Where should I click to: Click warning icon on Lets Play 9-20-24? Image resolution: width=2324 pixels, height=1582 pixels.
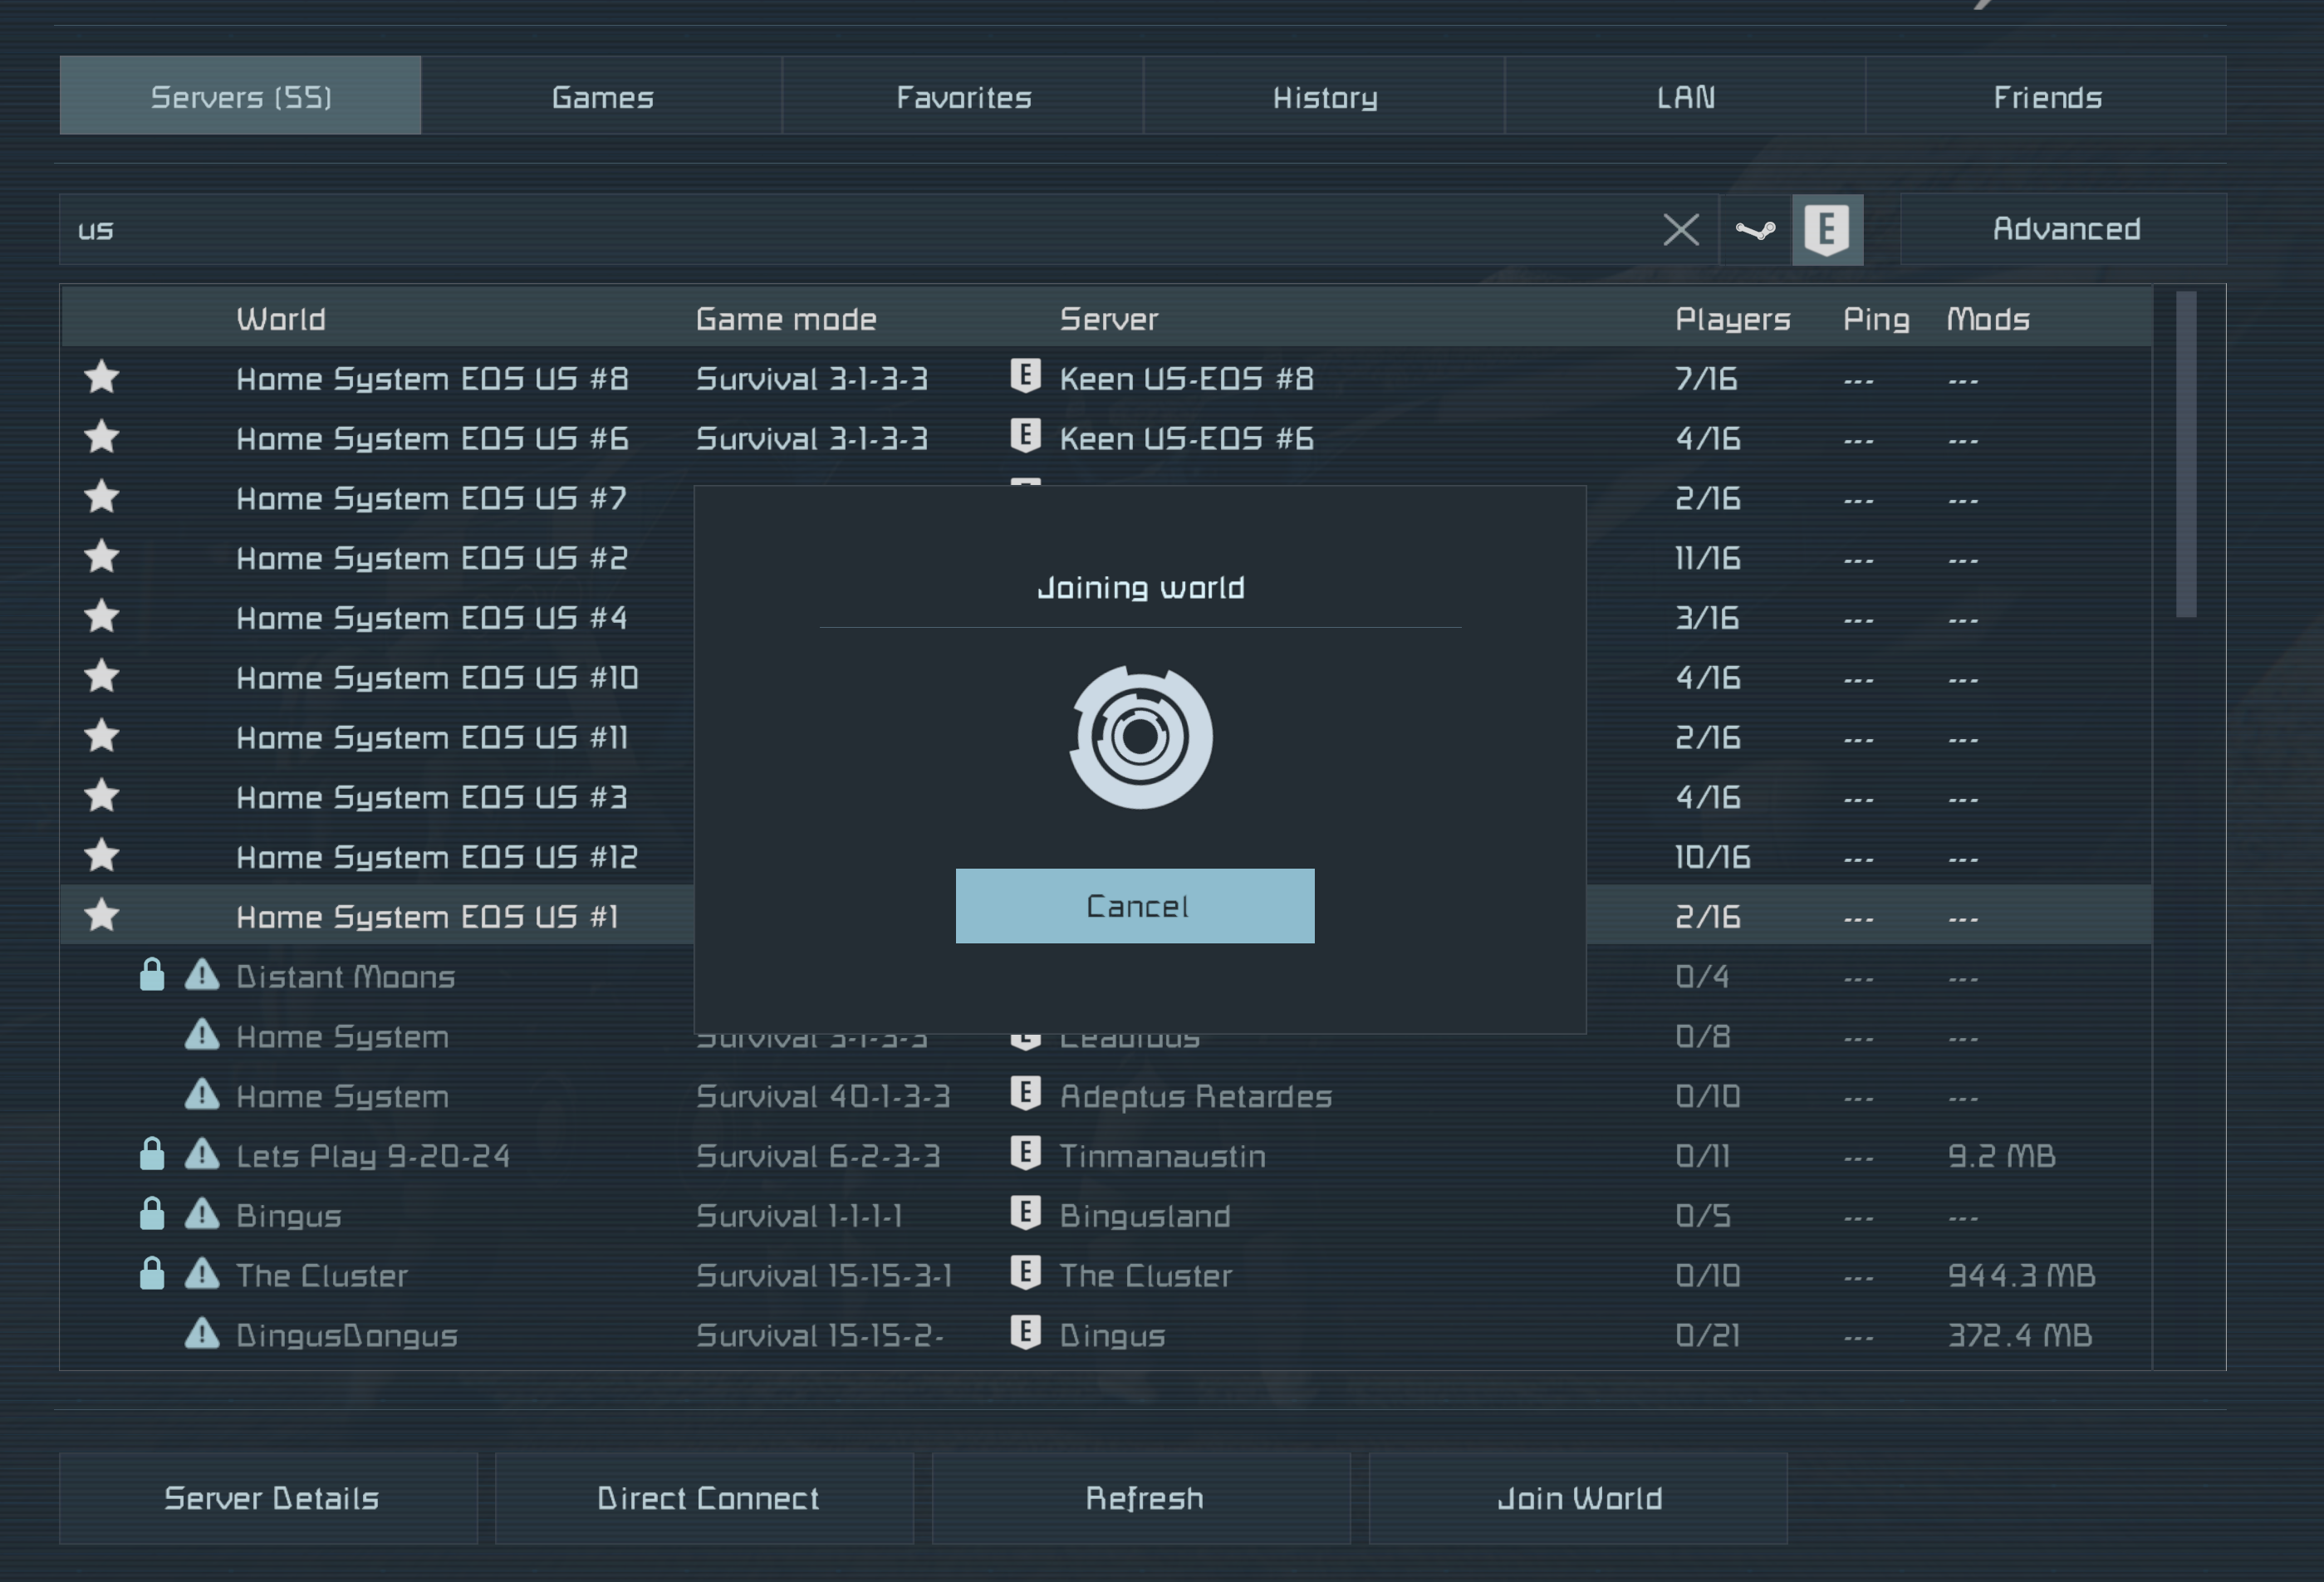pos(202,1155)
